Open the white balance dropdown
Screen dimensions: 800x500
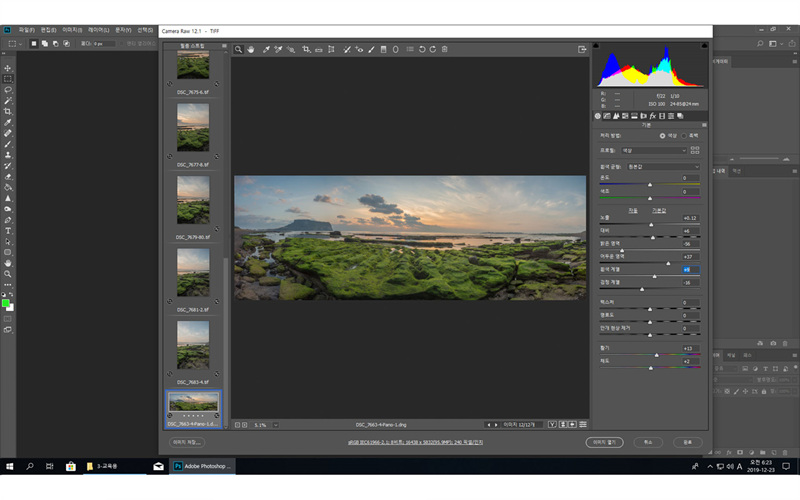[663, 167]
